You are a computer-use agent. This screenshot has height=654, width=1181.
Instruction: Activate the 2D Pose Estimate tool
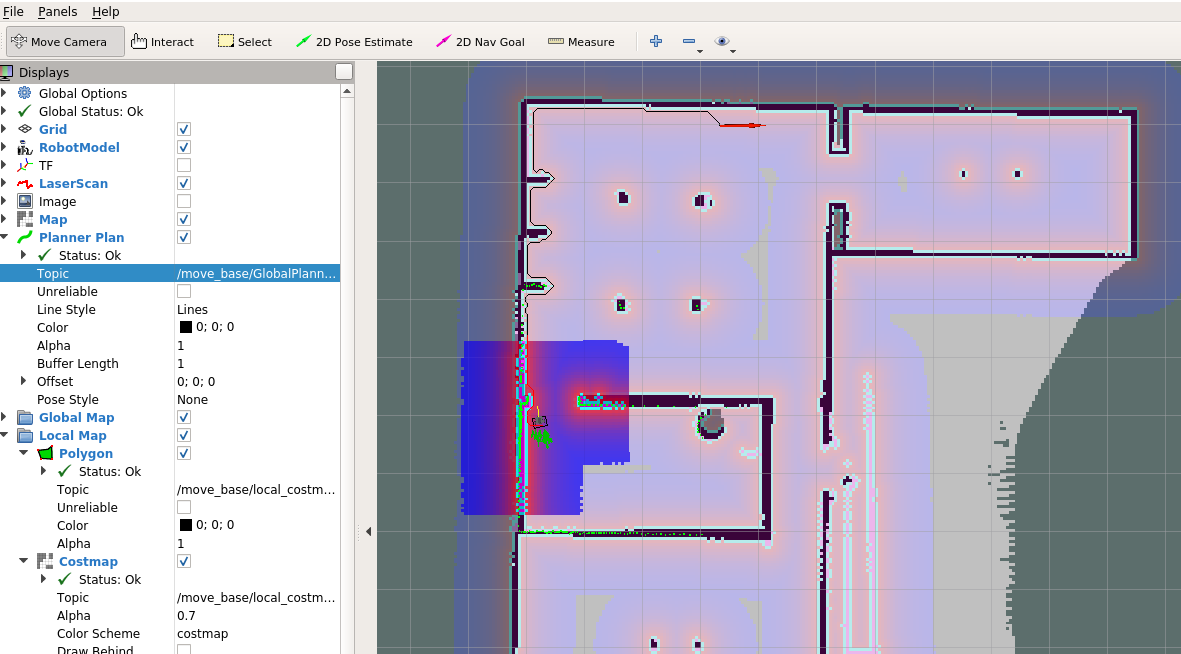pyautogui.click(x=354, y=41)
